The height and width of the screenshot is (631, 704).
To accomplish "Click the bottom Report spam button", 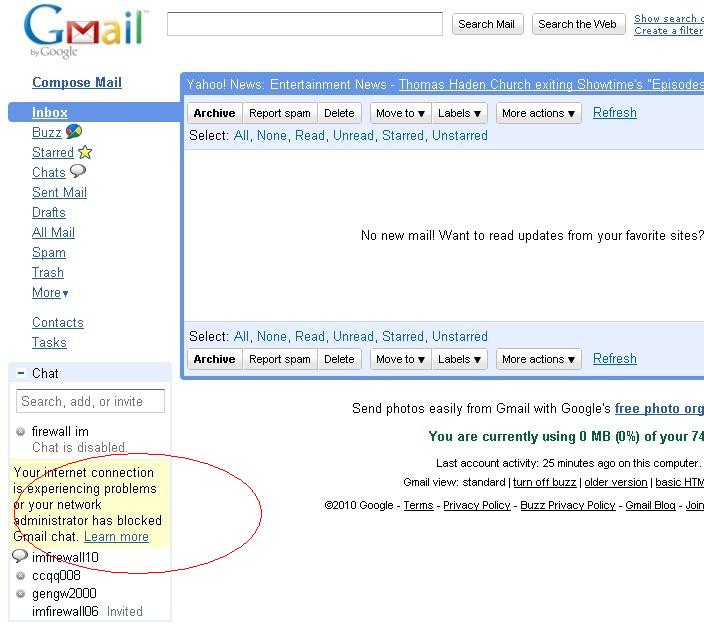I will tap(280, 359).
